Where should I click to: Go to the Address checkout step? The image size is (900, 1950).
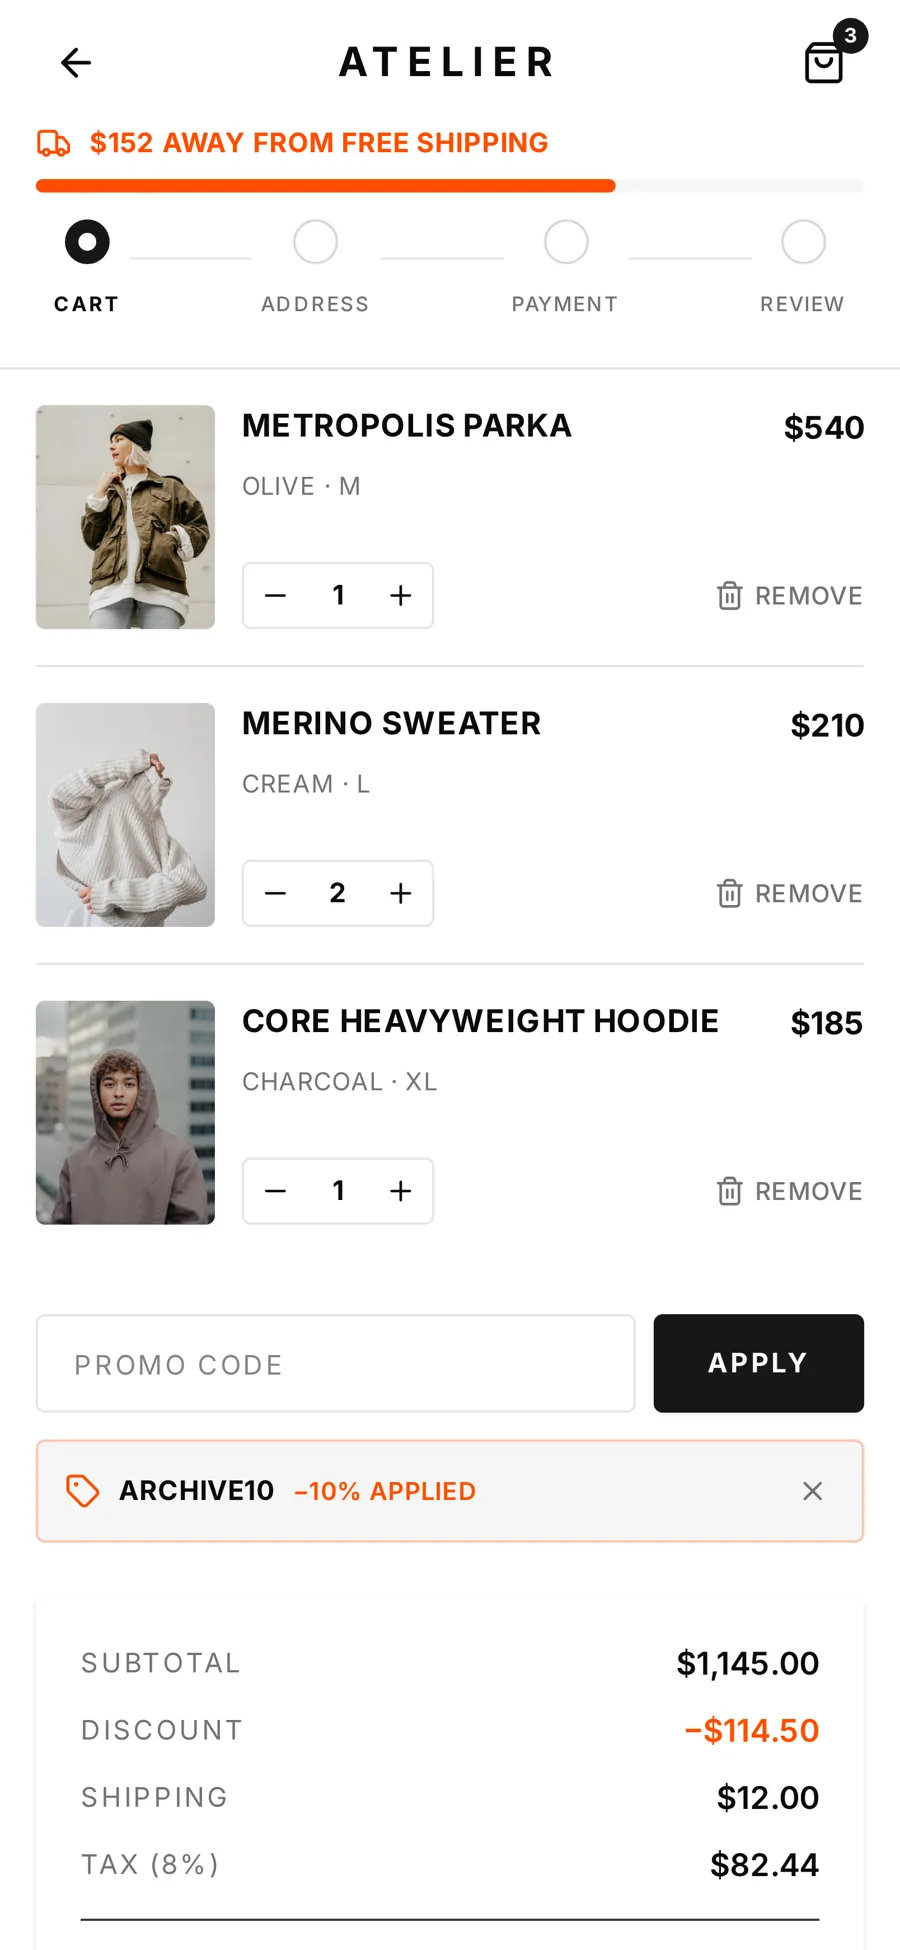click(x=315, y=267)
